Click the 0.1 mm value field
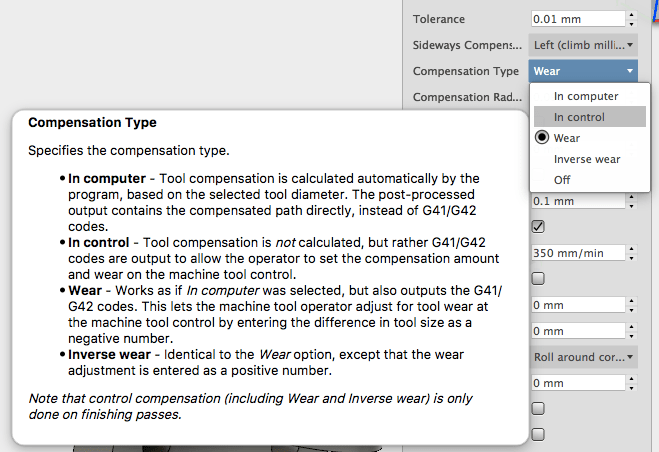 click(x=576, y=200)
